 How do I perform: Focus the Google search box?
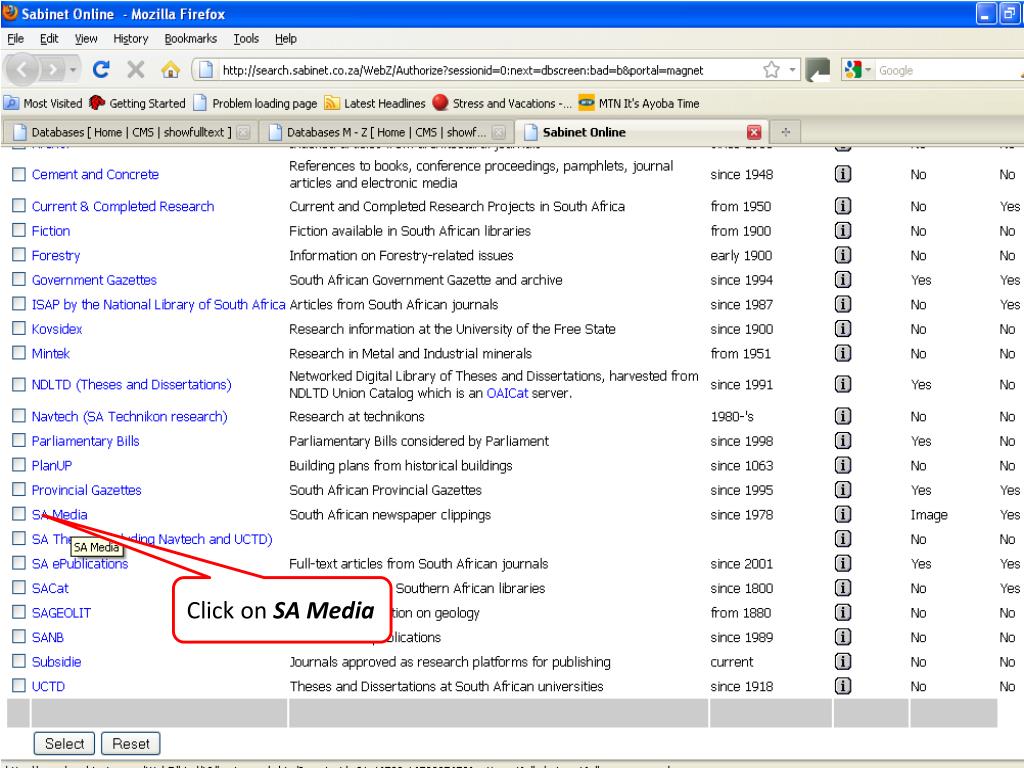[947, 70]
